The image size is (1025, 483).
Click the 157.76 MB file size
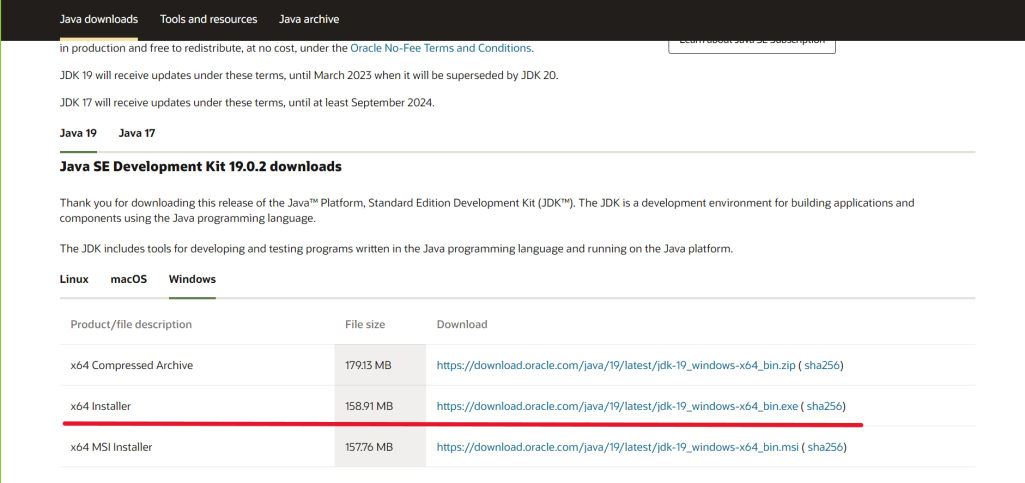369,447
